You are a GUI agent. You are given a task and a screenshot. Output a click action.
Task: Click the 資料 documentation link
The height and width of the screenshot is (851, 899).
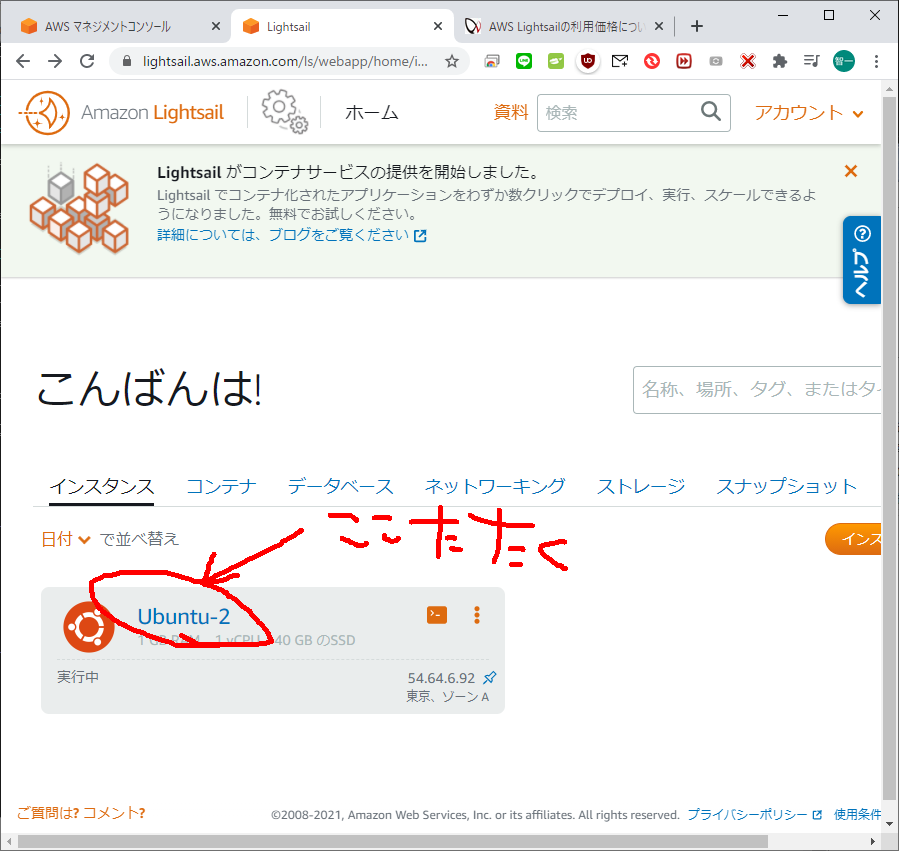(511, 112)
